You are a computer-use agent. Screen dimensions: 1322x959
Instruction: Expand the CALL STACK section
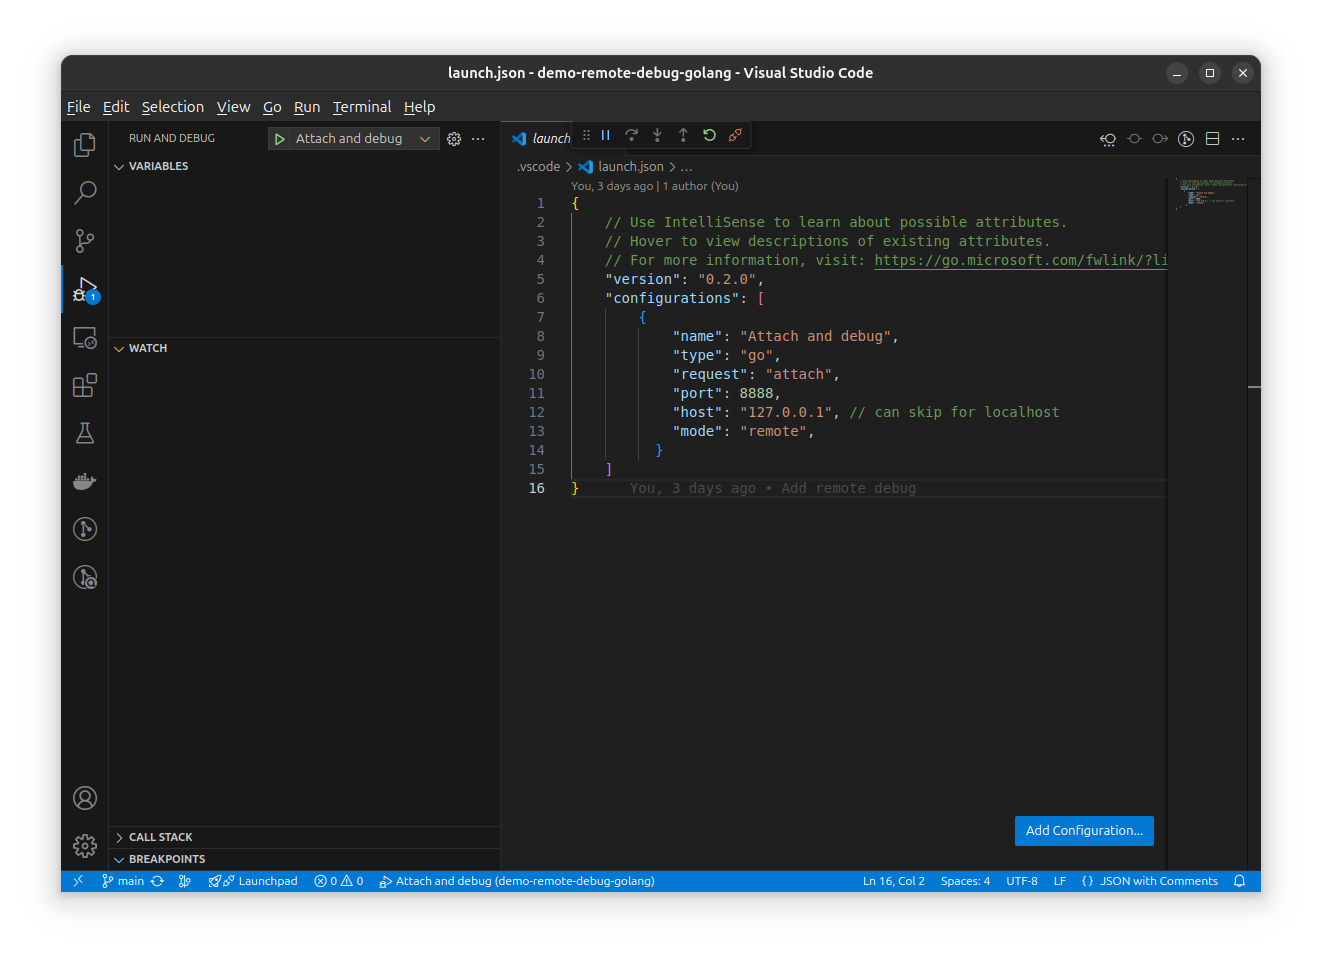pyautogui.click(x=304, y=837)
